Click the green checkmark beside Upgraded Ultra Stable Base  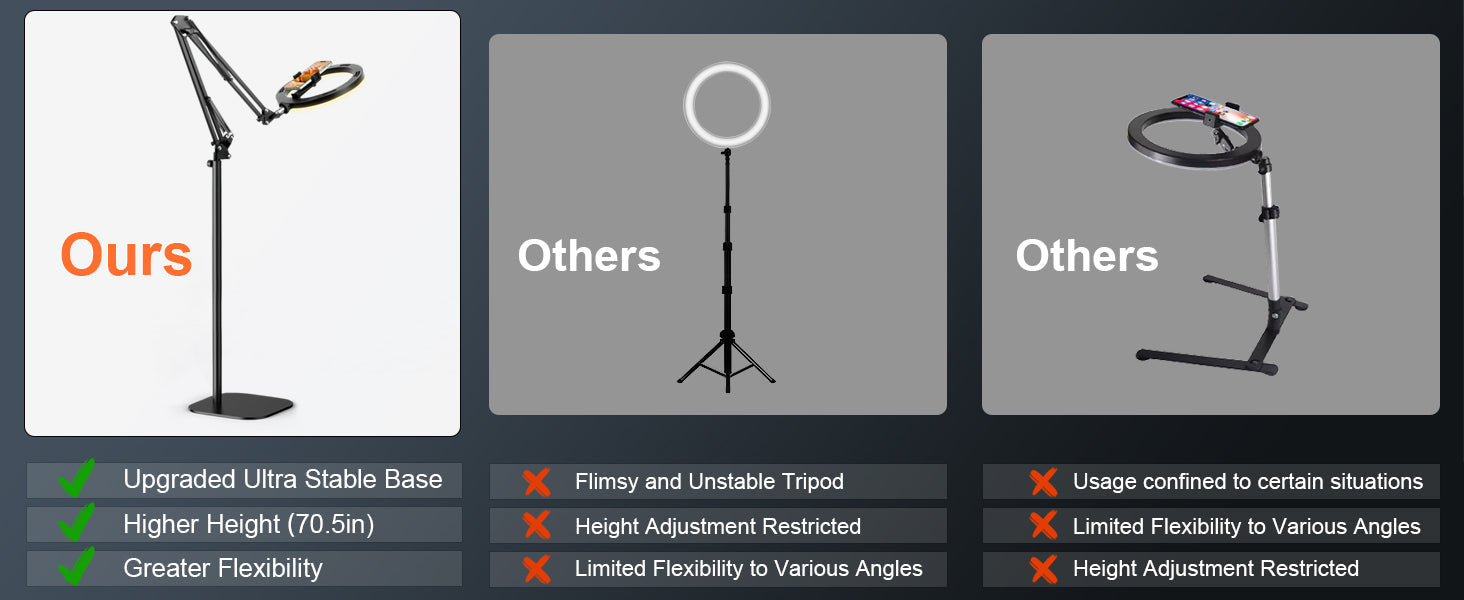[76, 479]
